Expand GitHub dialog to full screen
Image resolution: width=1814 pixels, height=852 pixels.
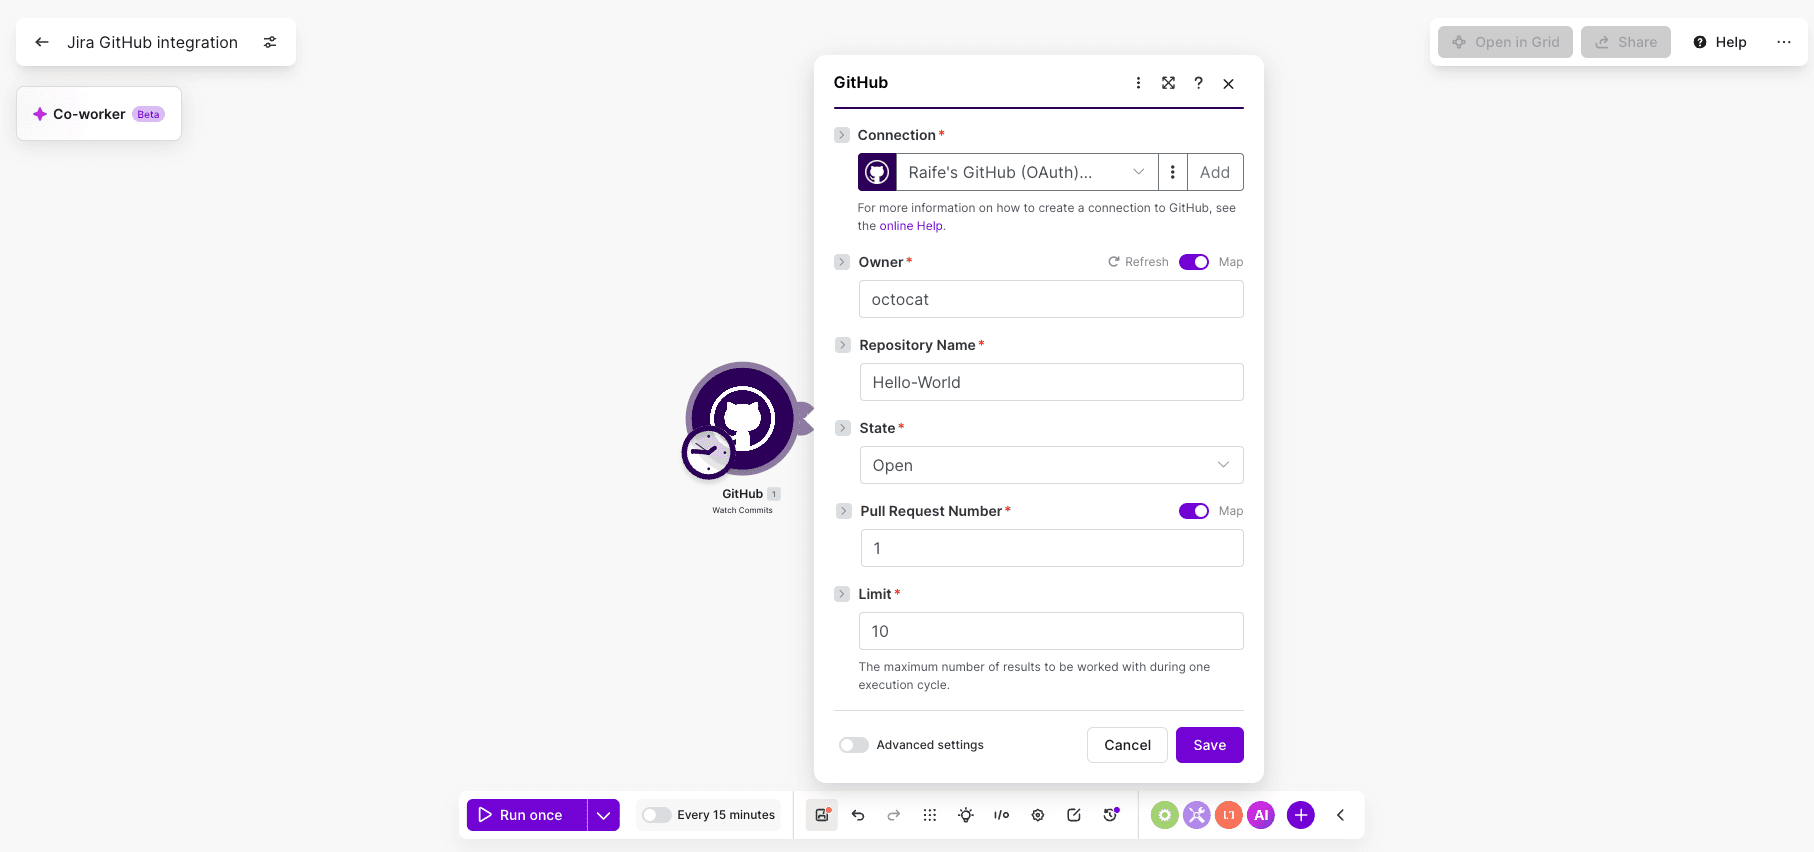1168,83
